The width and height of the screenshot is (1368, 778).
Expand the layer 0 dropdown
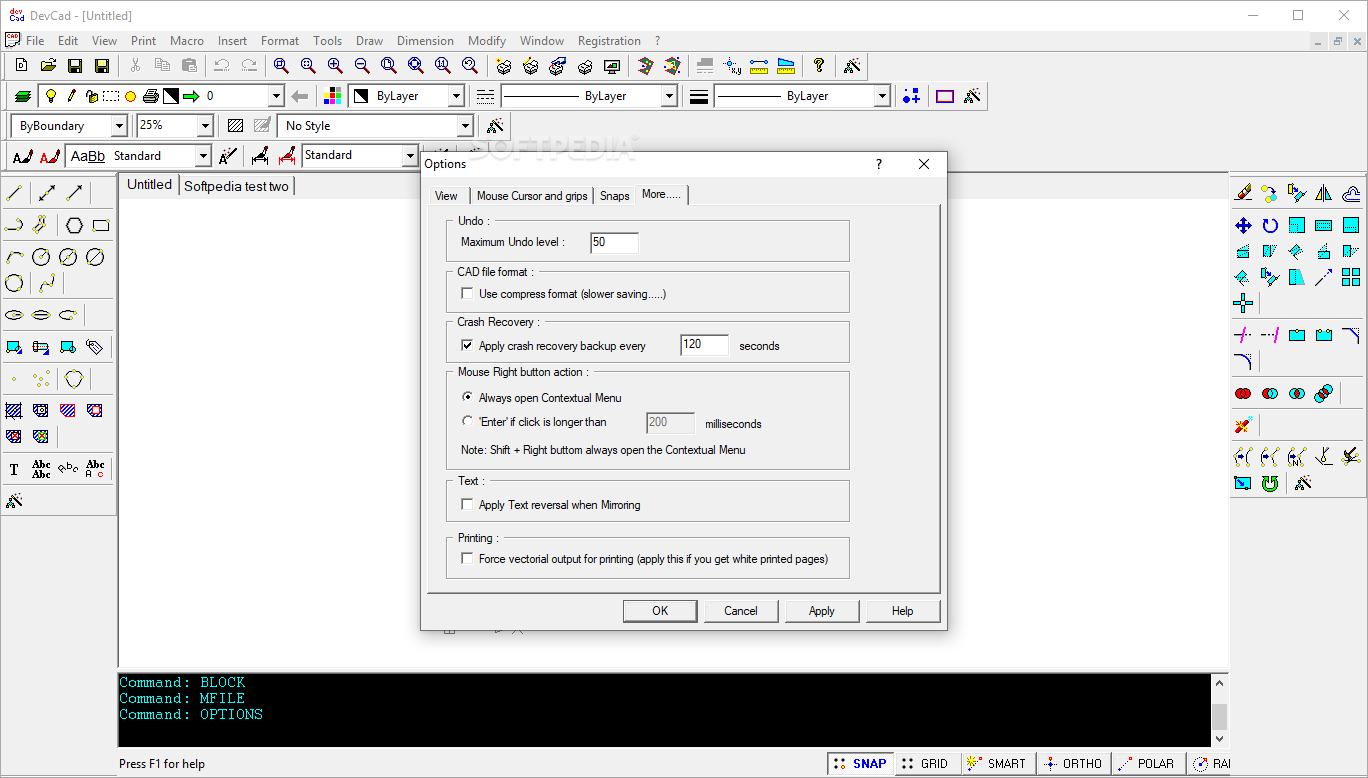[276, 96]
